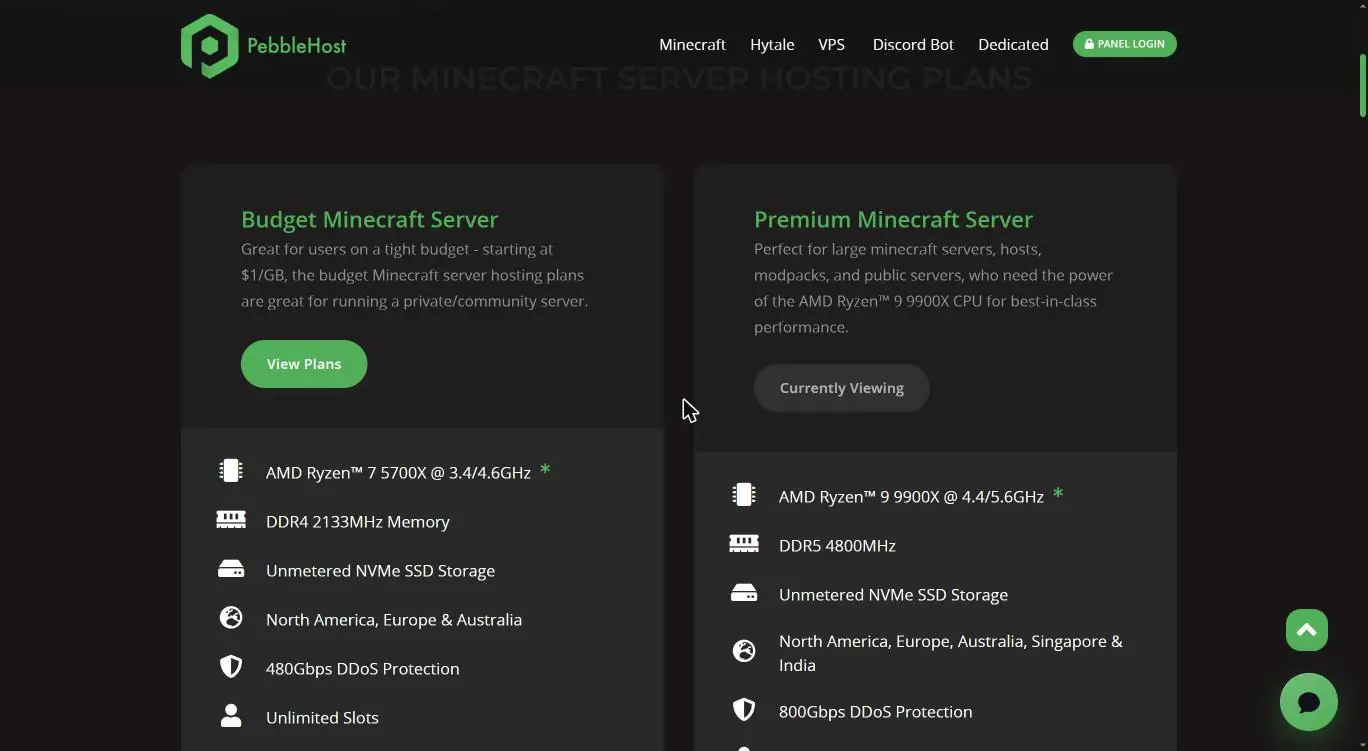Click the green asterisk after Ryzen 7 5700X
This screenshot has width=1368, height=751.
coord(545,469)
